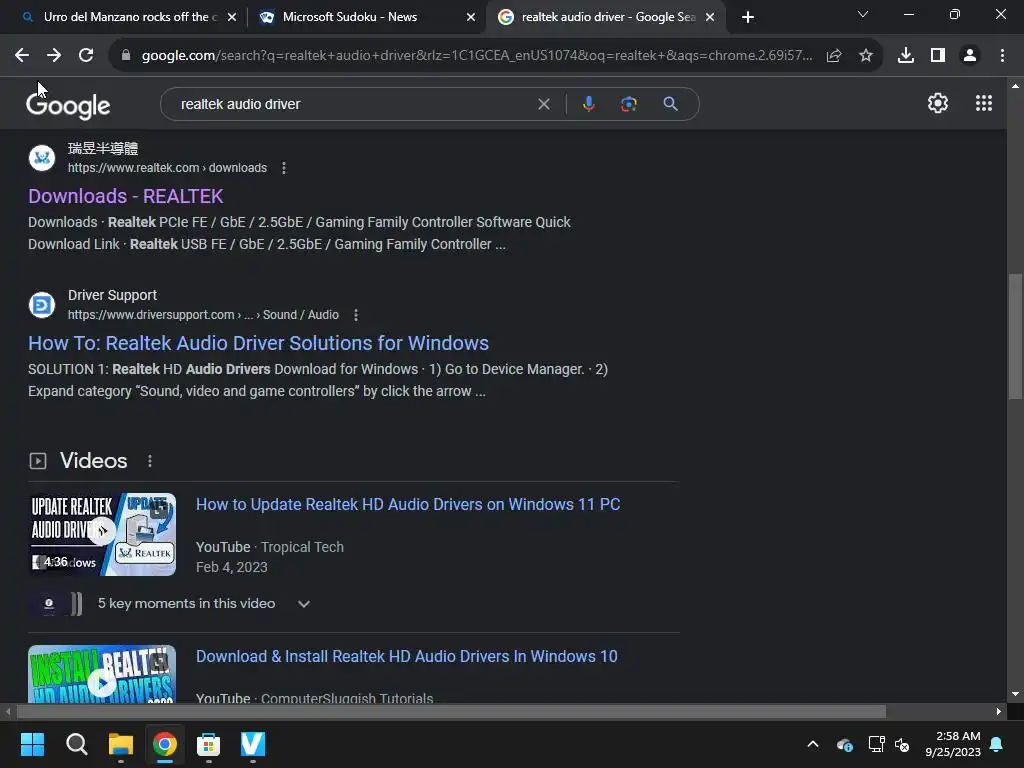
Task: Open clock showing 2:58 AM 9/25/2023
Action: tap(952, 744)
